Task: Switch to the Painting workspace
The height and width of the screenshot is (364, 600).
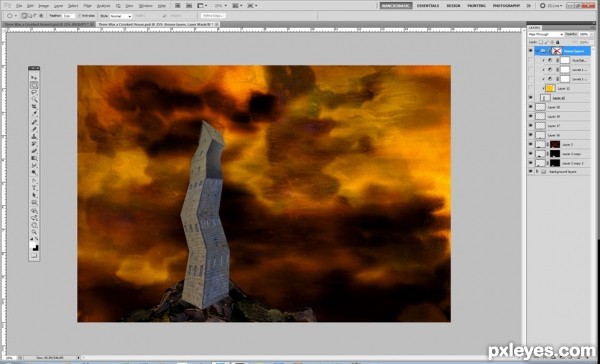Action: tap(476, 6)
